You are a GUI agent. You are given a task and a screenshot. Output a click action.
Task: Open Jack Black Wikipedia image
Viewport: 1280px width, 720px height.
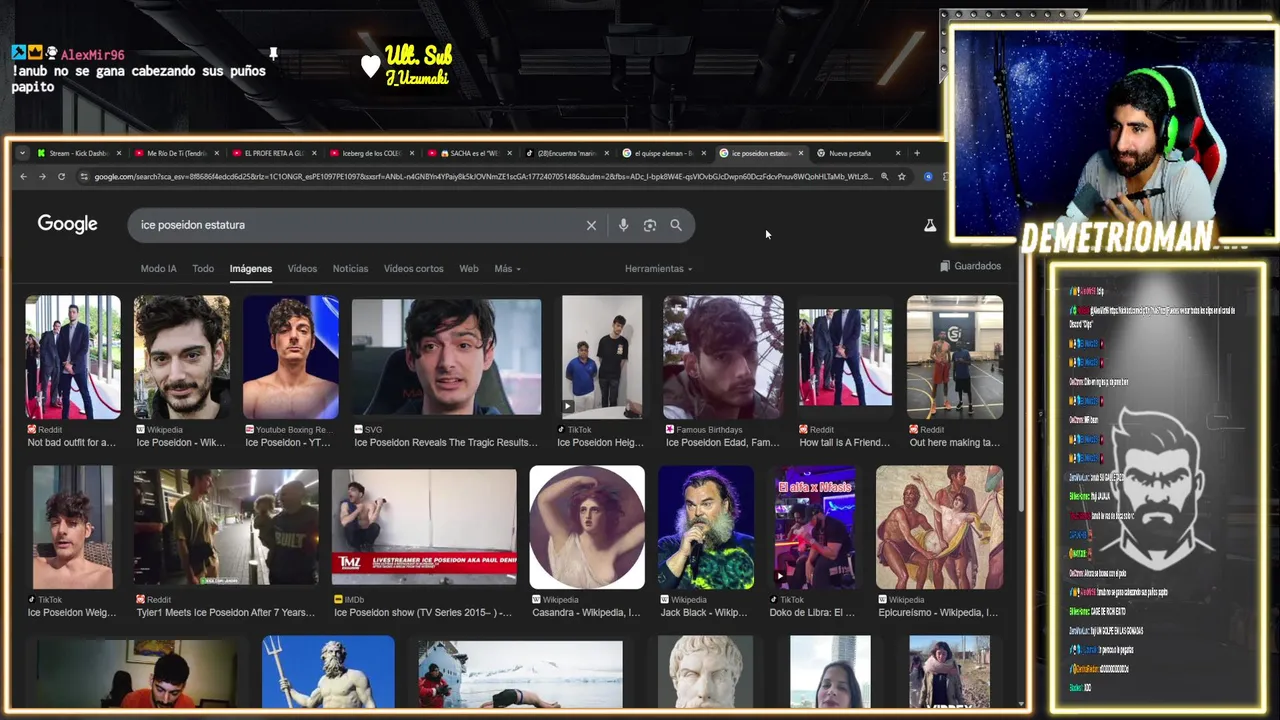tap(706, 527)
